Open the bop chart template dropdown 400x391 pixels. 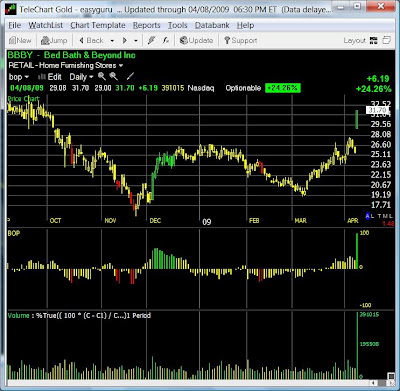coord(19,77)
